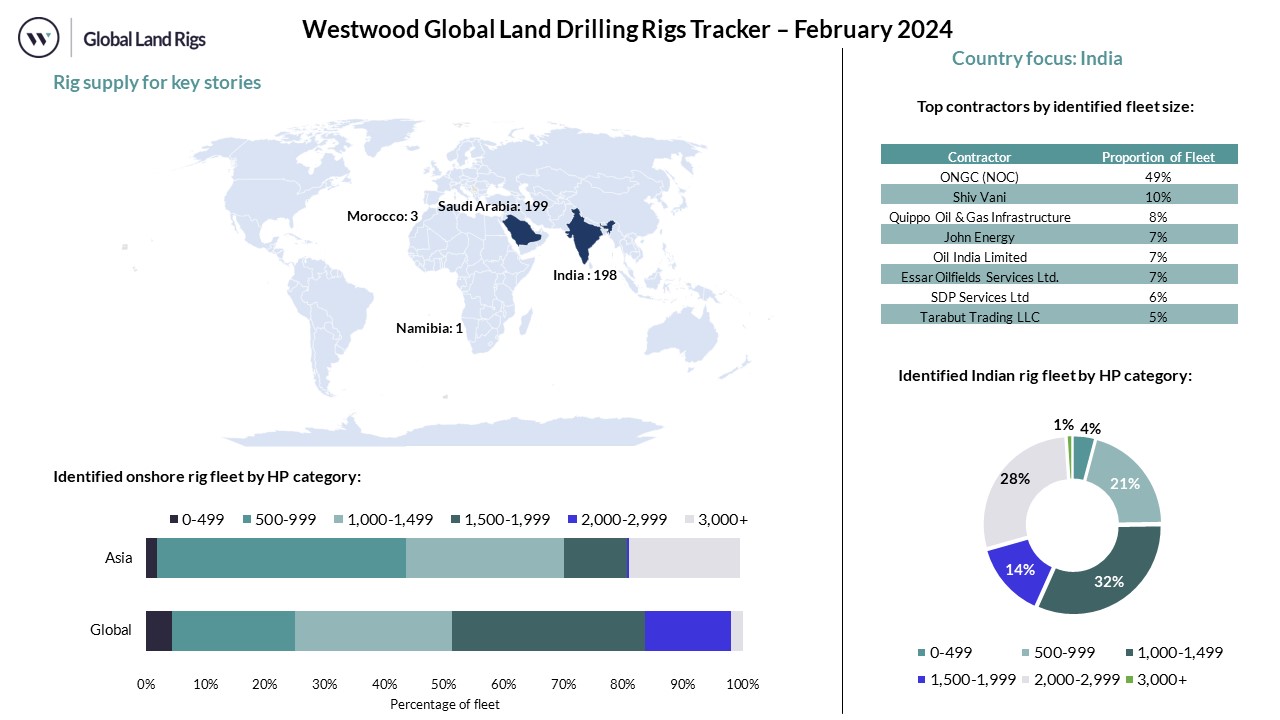Click the 3,000+ donut legend green marker
The width and height of the screenshot is (1280, 720).
(x=922, y=680)
